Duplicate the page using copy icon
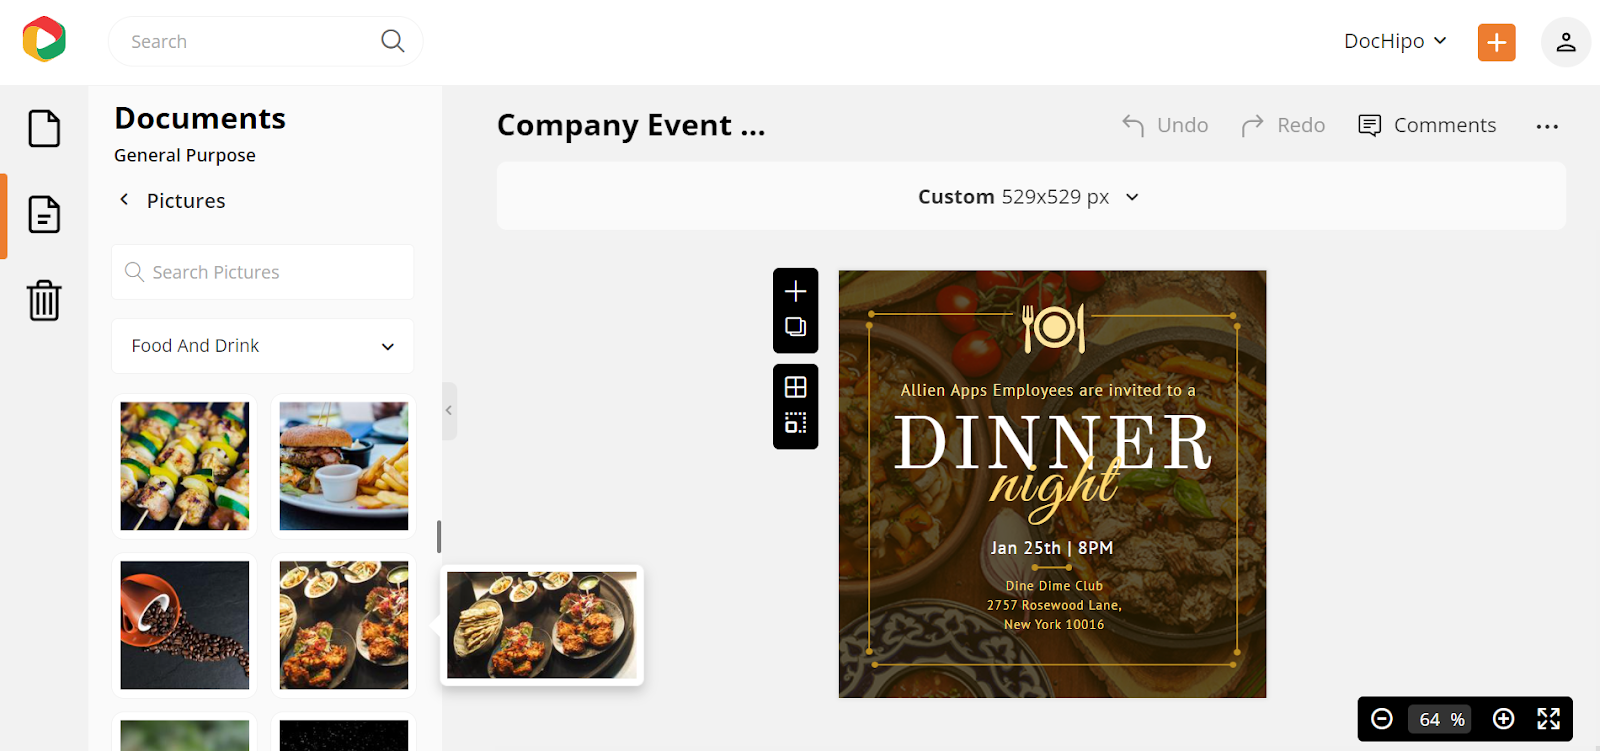 pyautogui.click(x=796, y=327)
